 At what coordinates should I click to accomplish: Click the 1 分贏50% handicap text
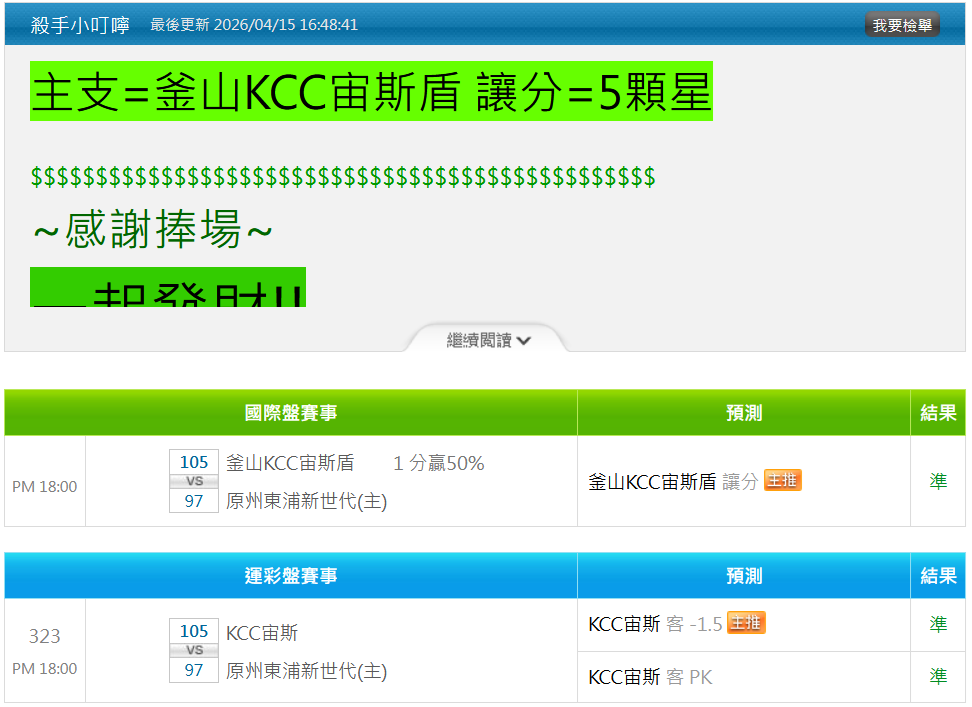[439, 463]
